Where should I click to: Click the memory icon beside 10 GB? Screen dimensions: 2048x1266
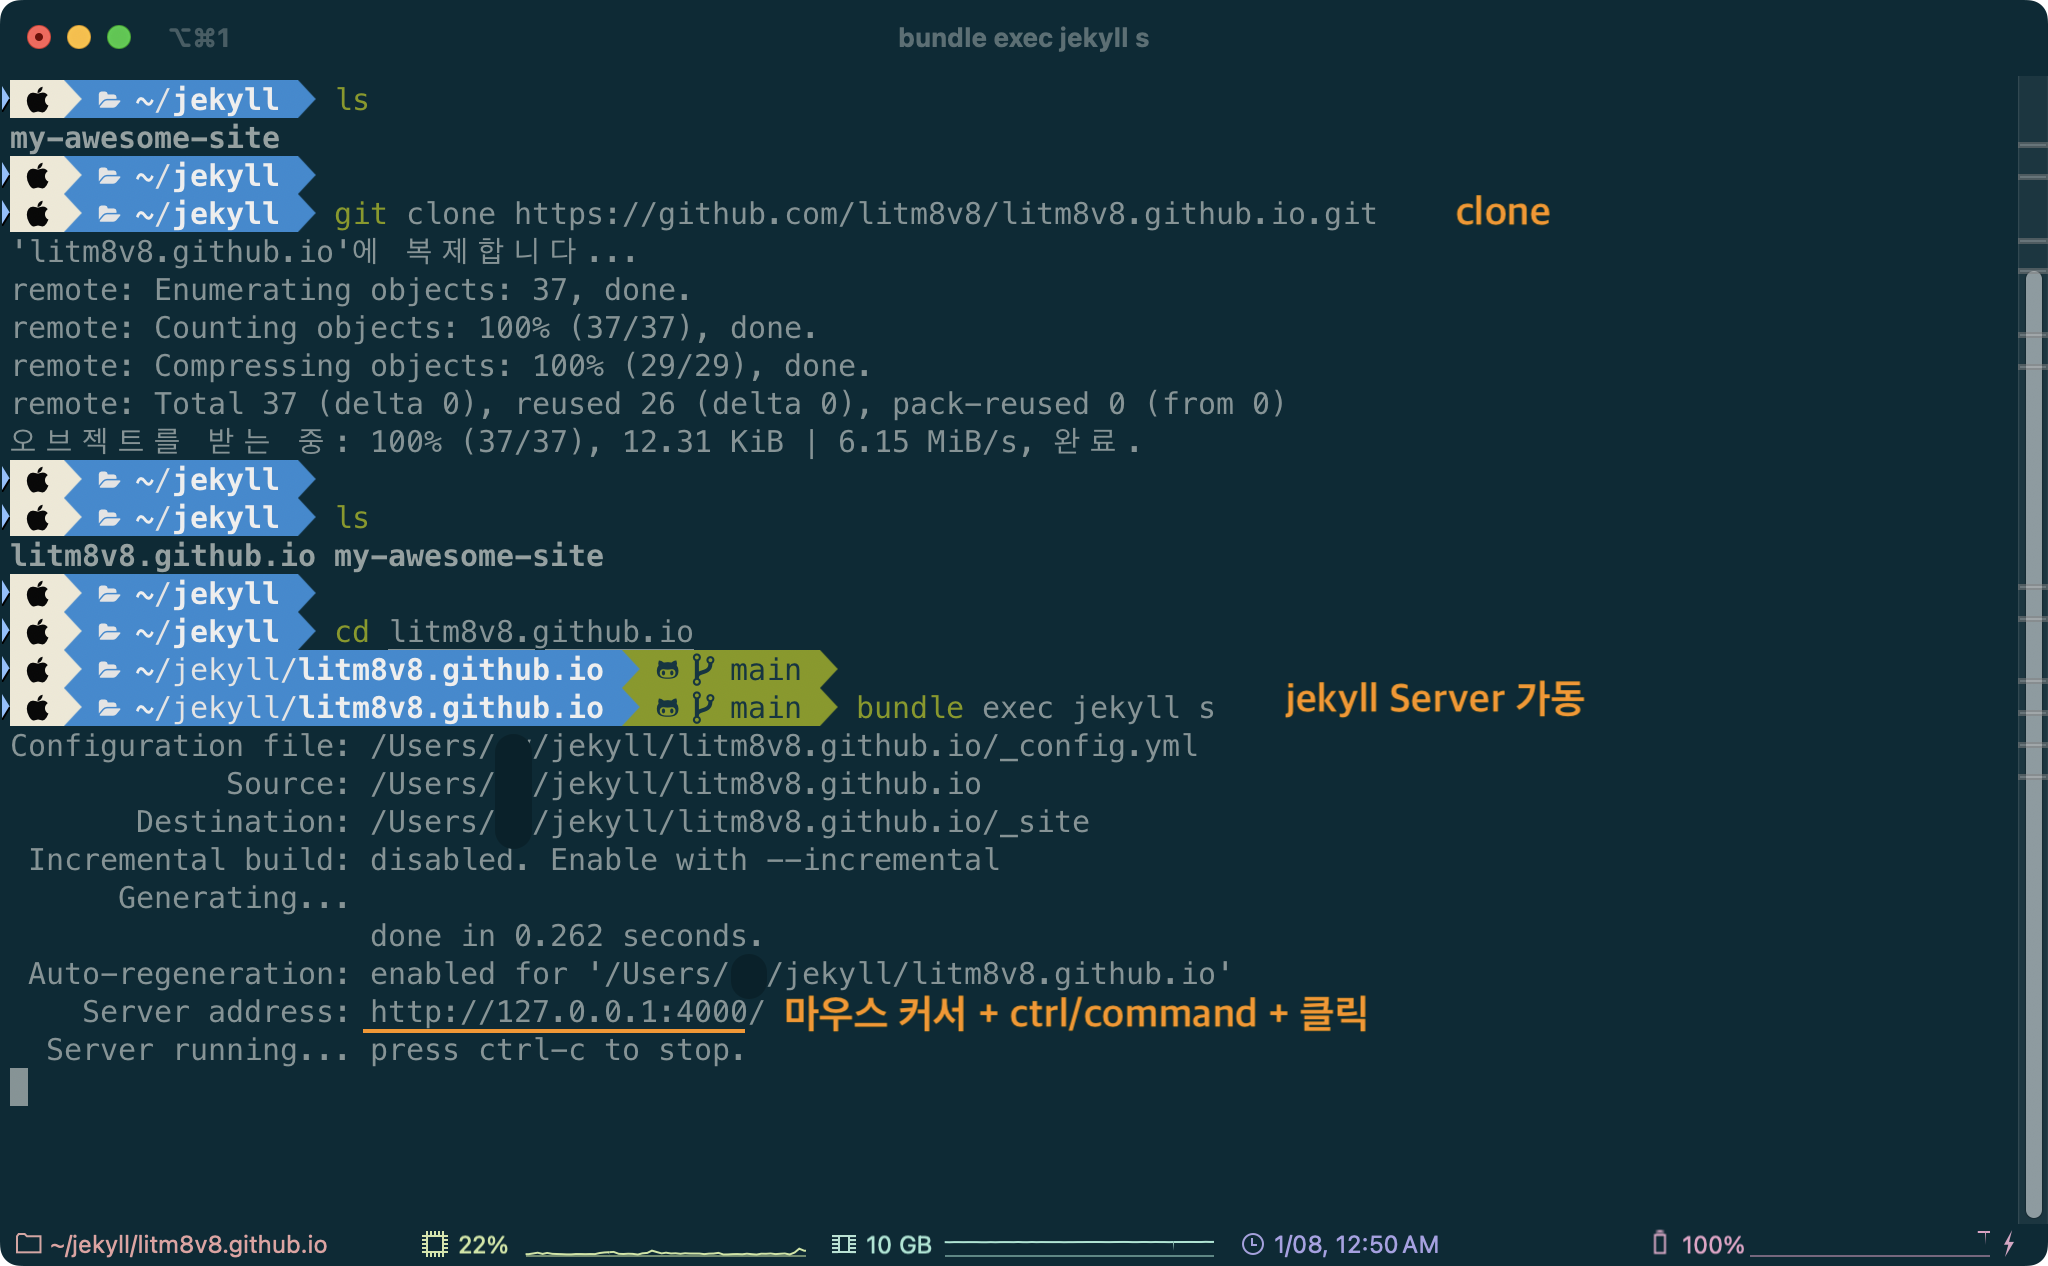pos(843,1244)
